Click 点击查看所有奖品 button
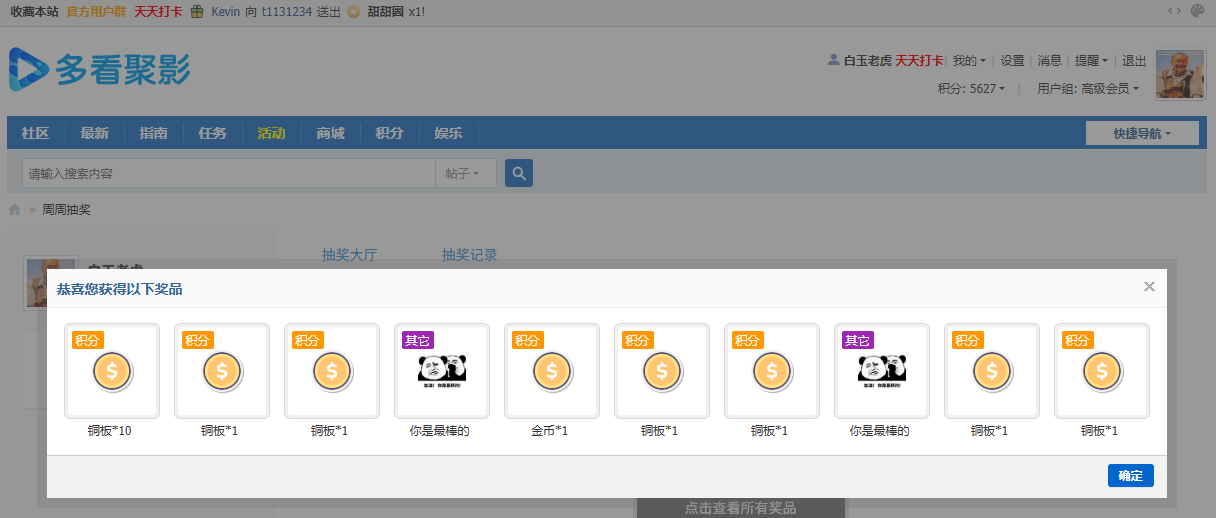The width and height of the screenshot is (1216, 518). 741,508
